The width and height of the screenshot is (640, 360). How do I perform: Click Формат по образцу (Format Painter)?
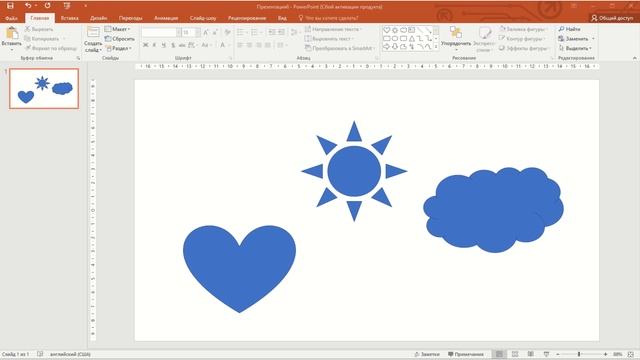point(51,48)
